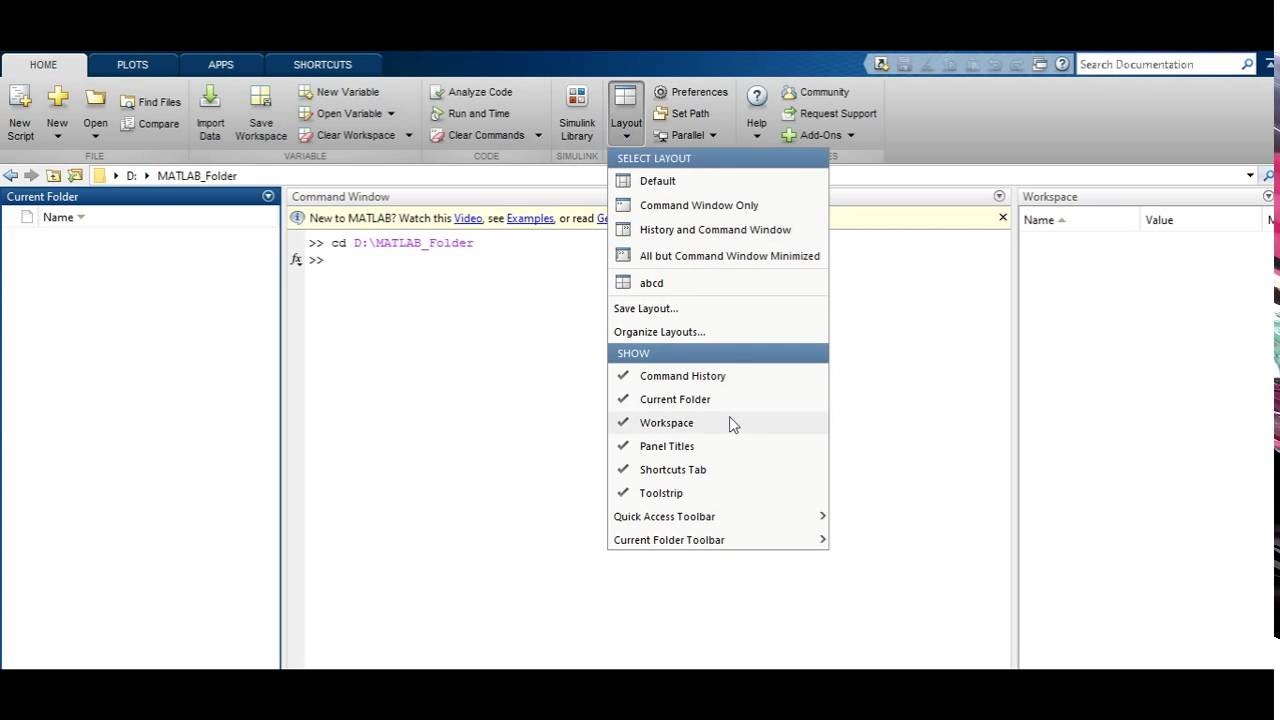This screenshot has height=720, width=1280.
Task: Uncheck Current Folder in Show list
Action: coord(718,399)
